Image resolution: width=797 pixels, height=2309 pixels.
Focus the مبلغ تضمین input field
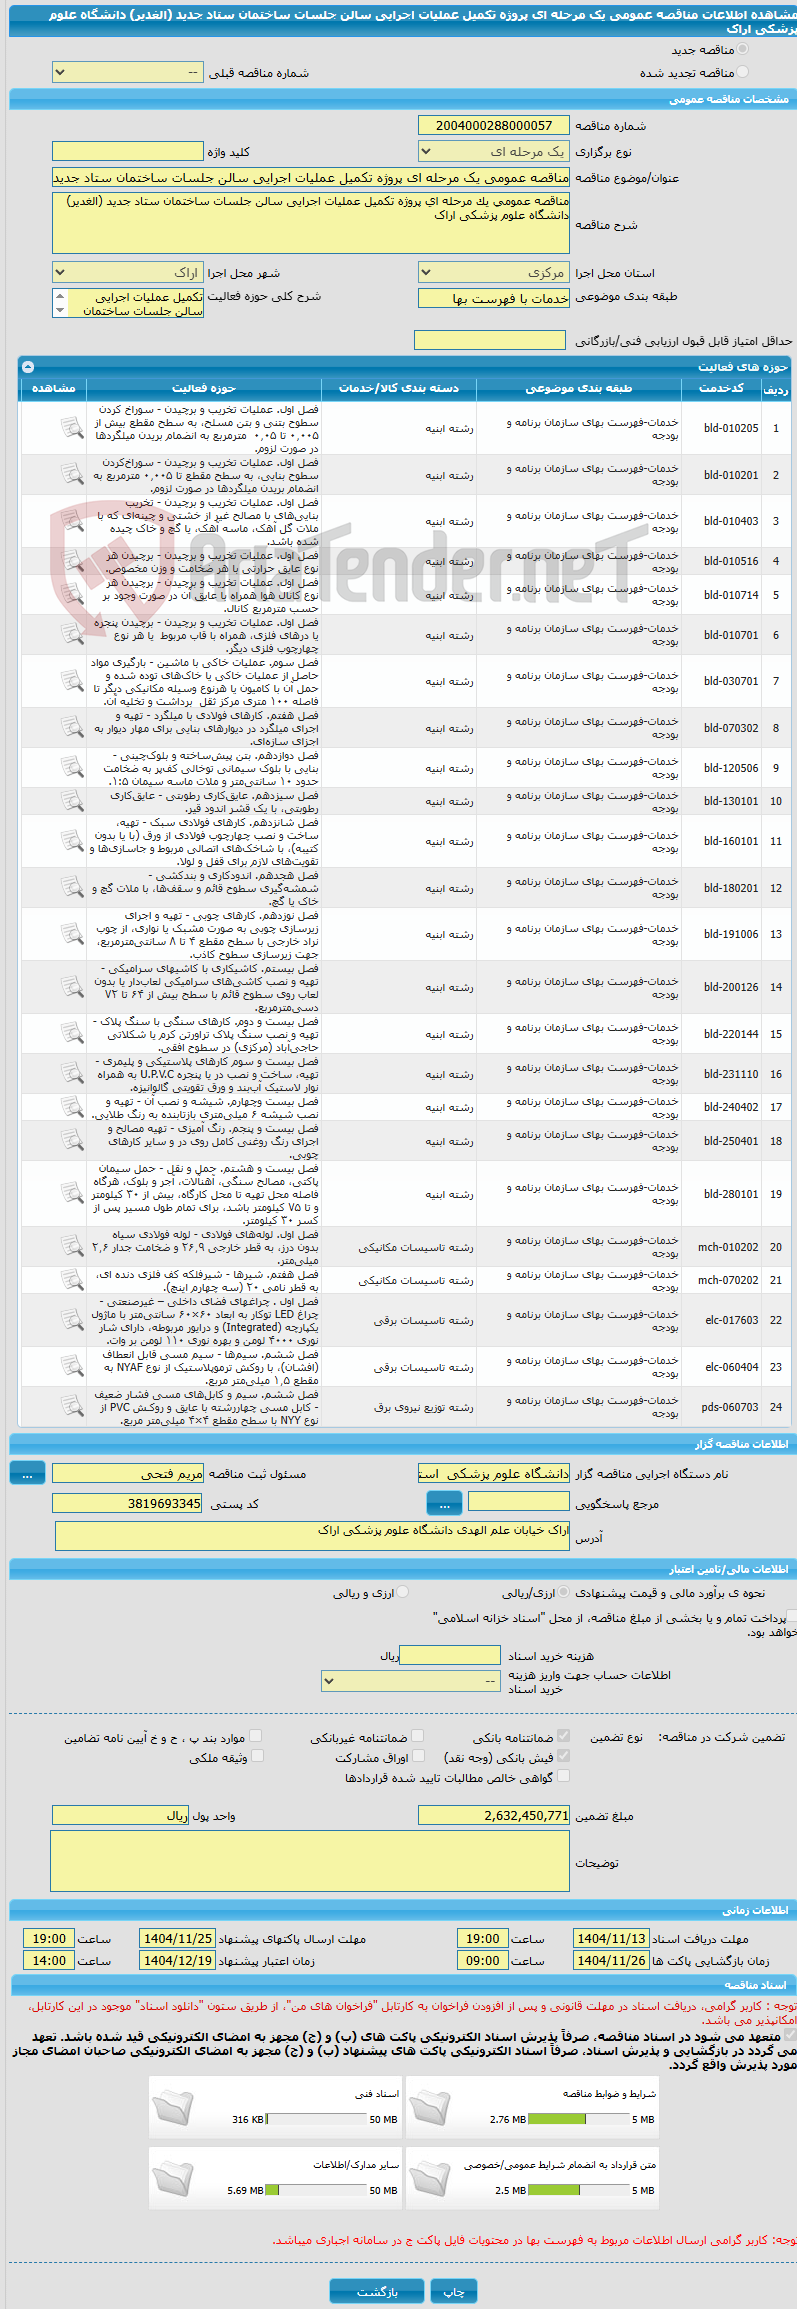[494, 1815]
